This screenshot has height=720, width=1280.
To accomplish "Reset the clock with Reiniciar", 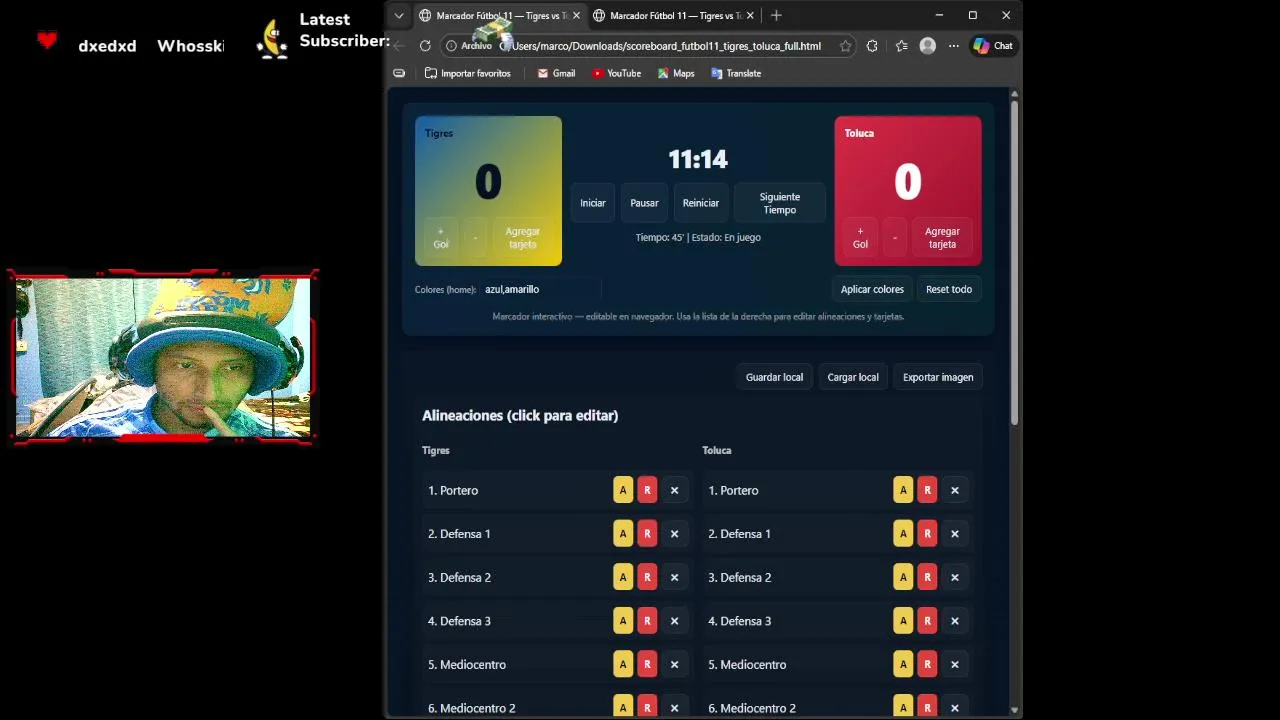I will pos(701,203).
